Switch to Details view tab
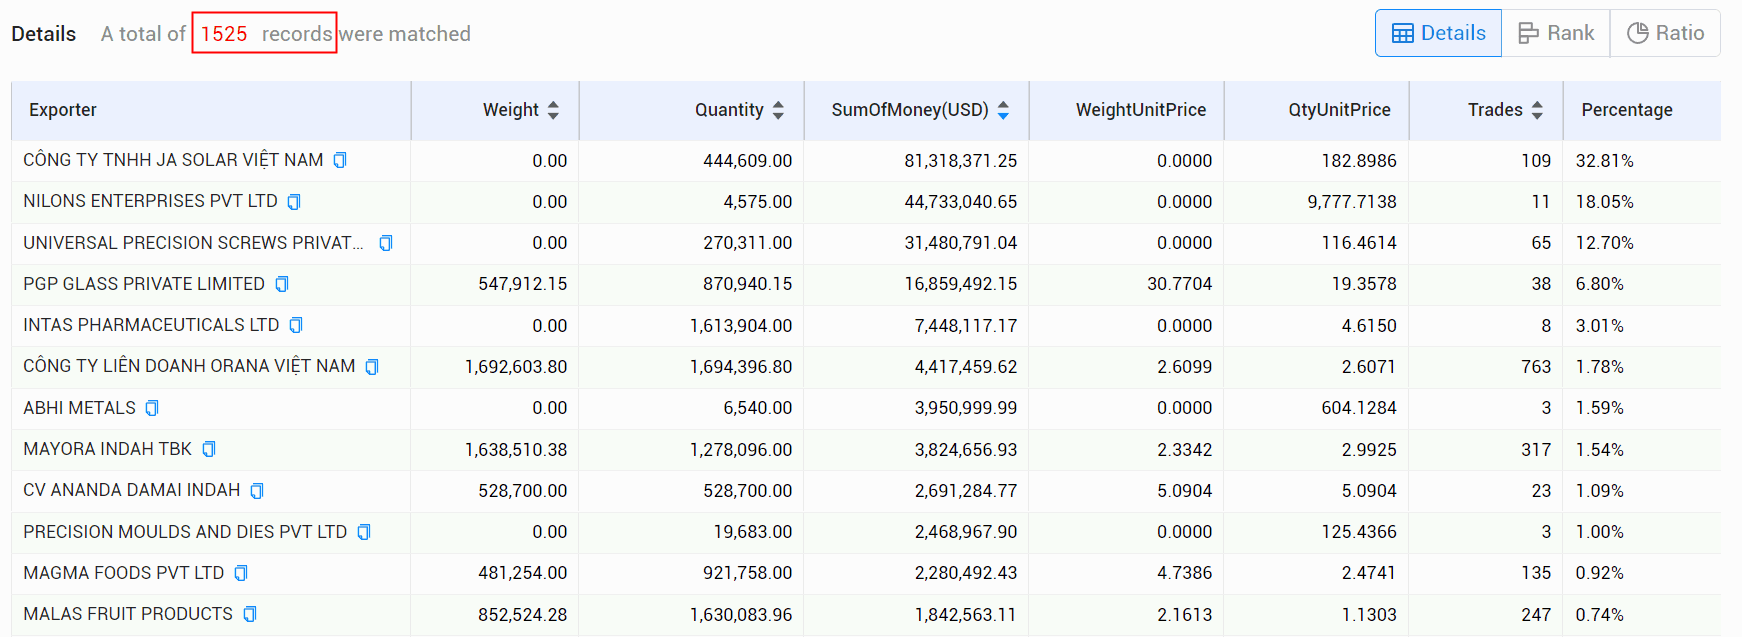The height and width of the screenshot is (637, 1742). [1438, 33]
